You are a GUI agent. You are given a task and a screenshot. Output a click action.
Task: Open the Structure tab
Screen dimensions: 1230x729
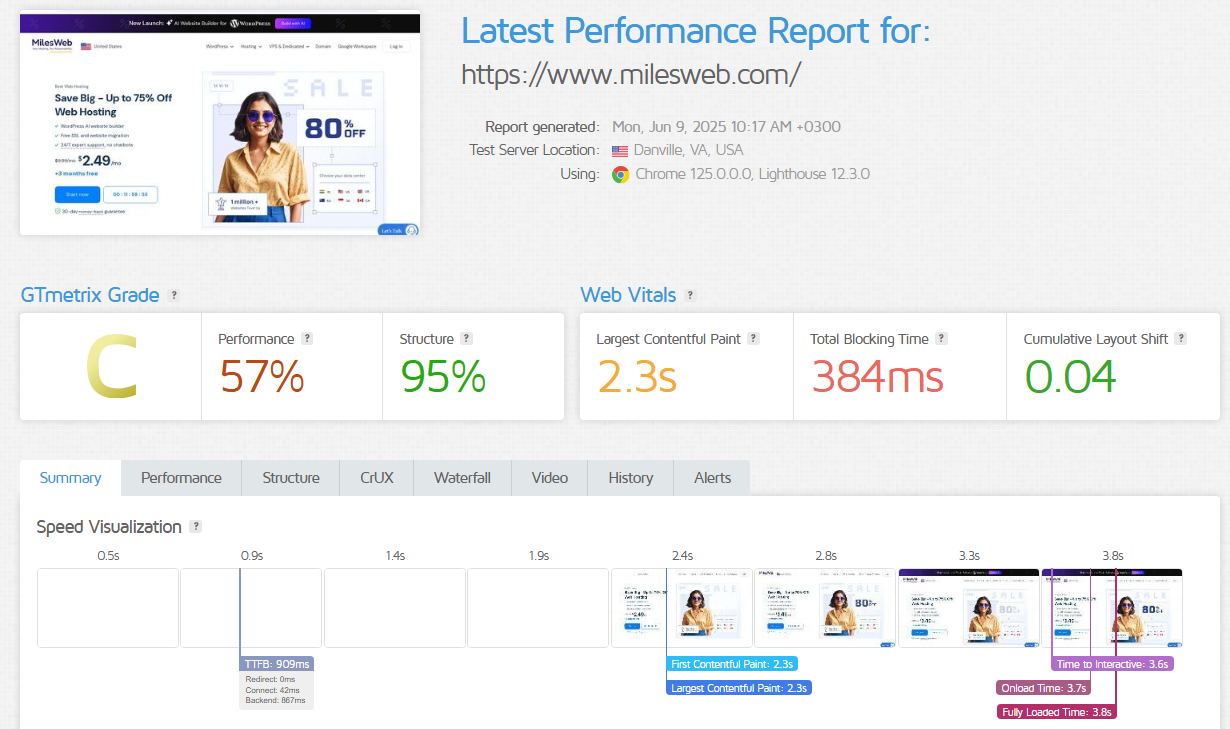pyautogui.click(x=291, y=478)
